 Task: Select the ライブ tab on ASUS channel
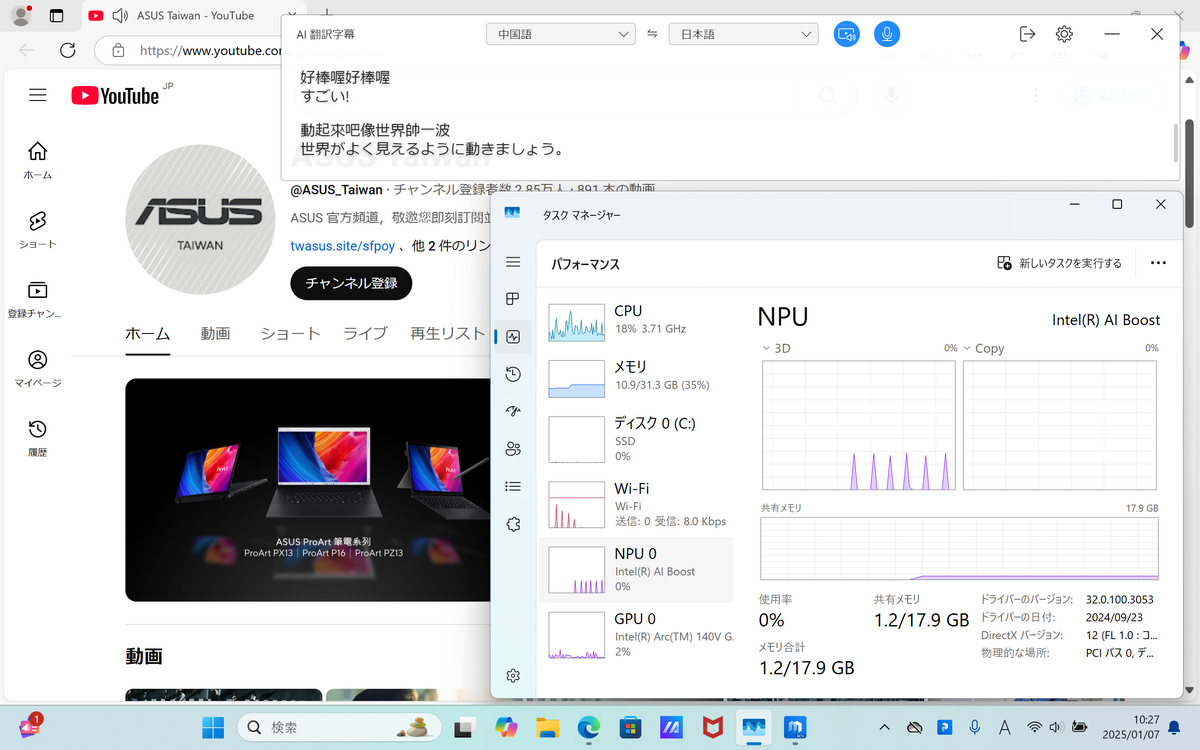click(x=365, y=334)
